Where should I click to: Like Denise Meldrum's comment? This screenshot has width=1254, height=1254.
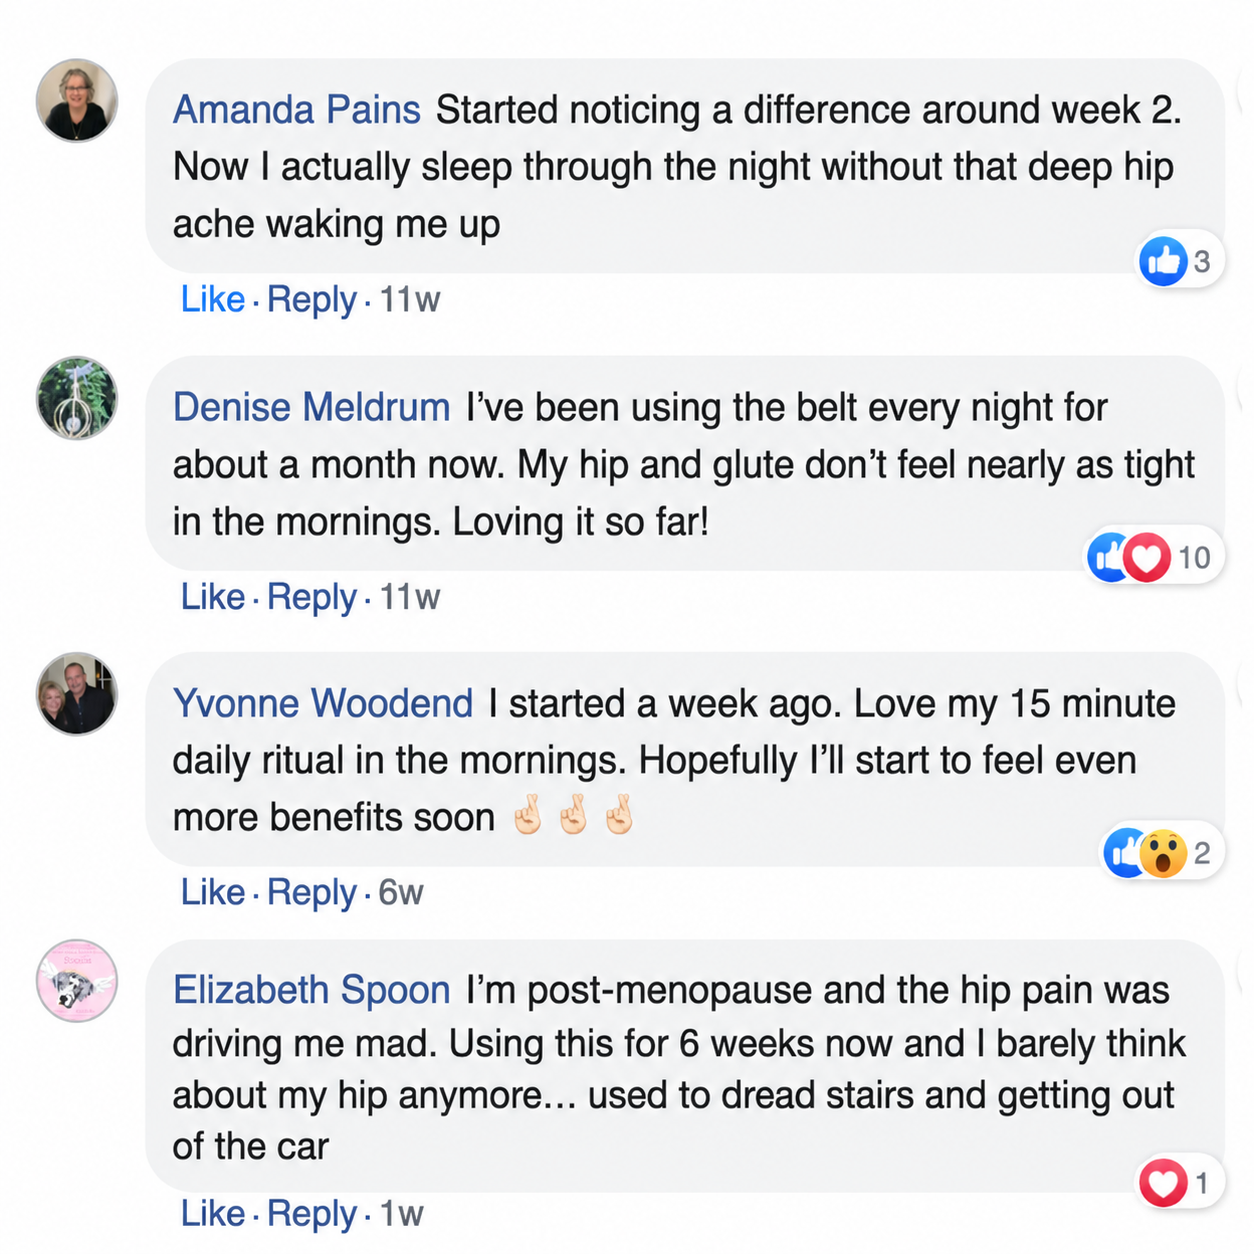click(x=213, y=597)
